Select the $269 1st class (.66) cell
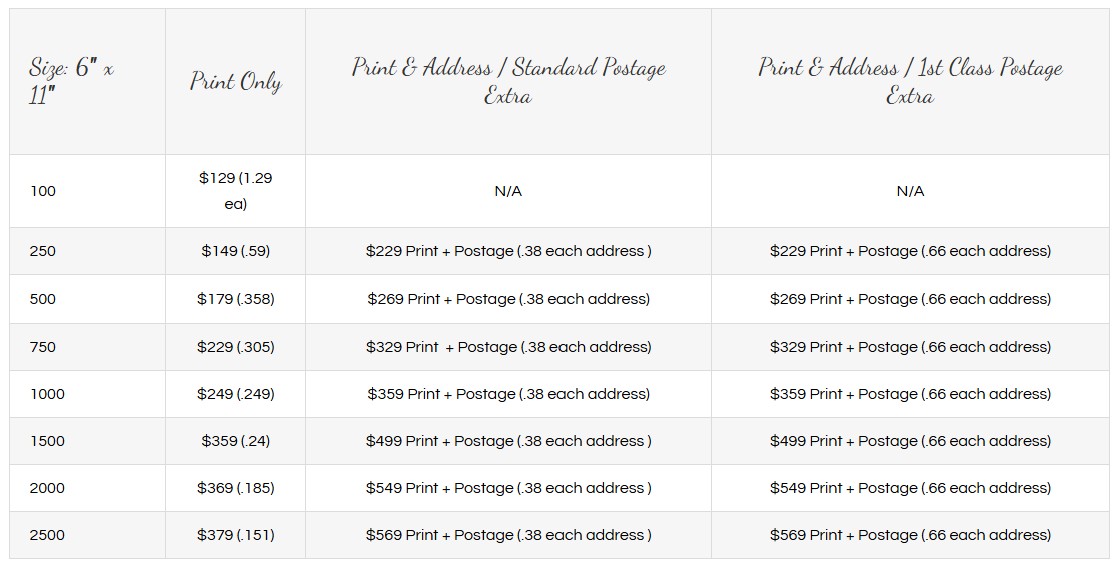1120x570 pixels. pos(910,299)
